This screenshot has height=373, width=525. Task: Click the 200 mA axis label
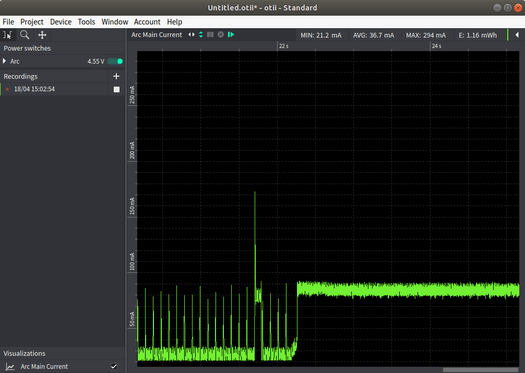click(x=132, y=150)
